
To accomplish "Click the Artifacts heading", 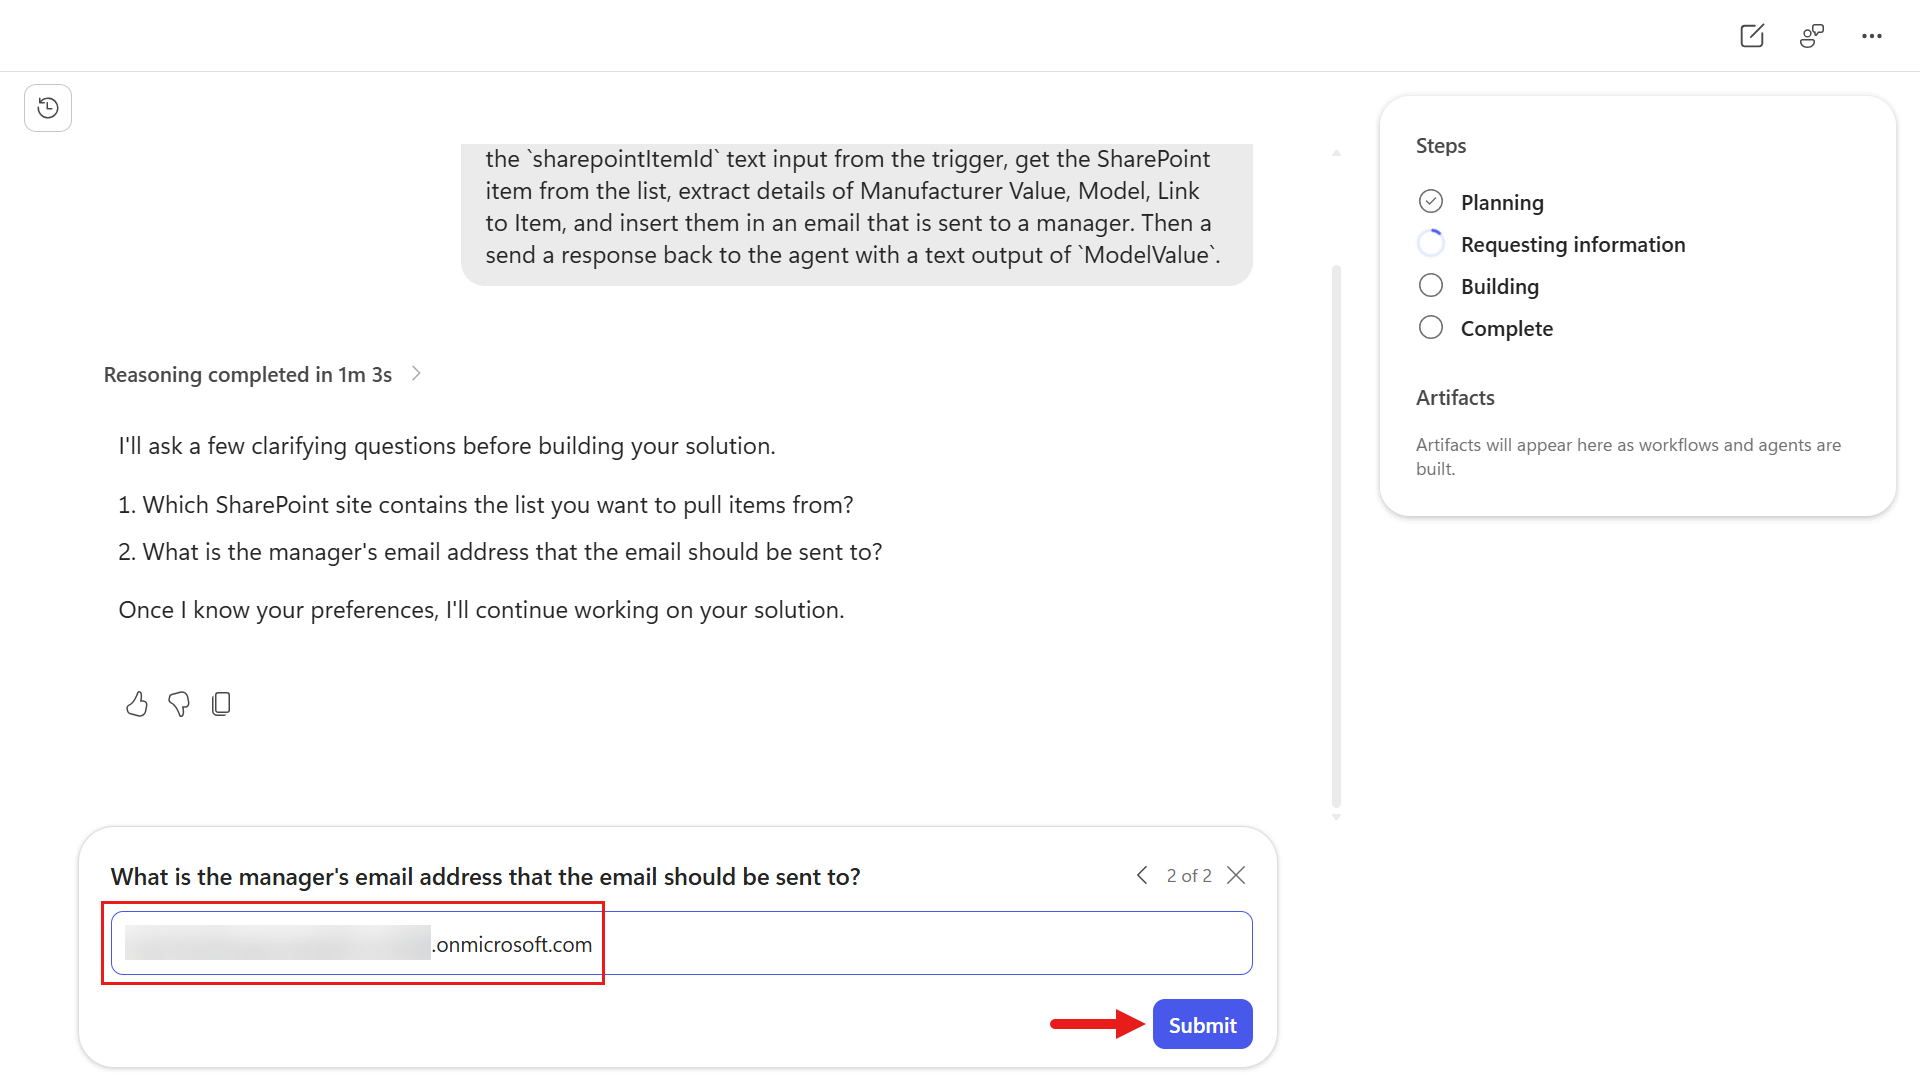I will [x=1455, y=397].
